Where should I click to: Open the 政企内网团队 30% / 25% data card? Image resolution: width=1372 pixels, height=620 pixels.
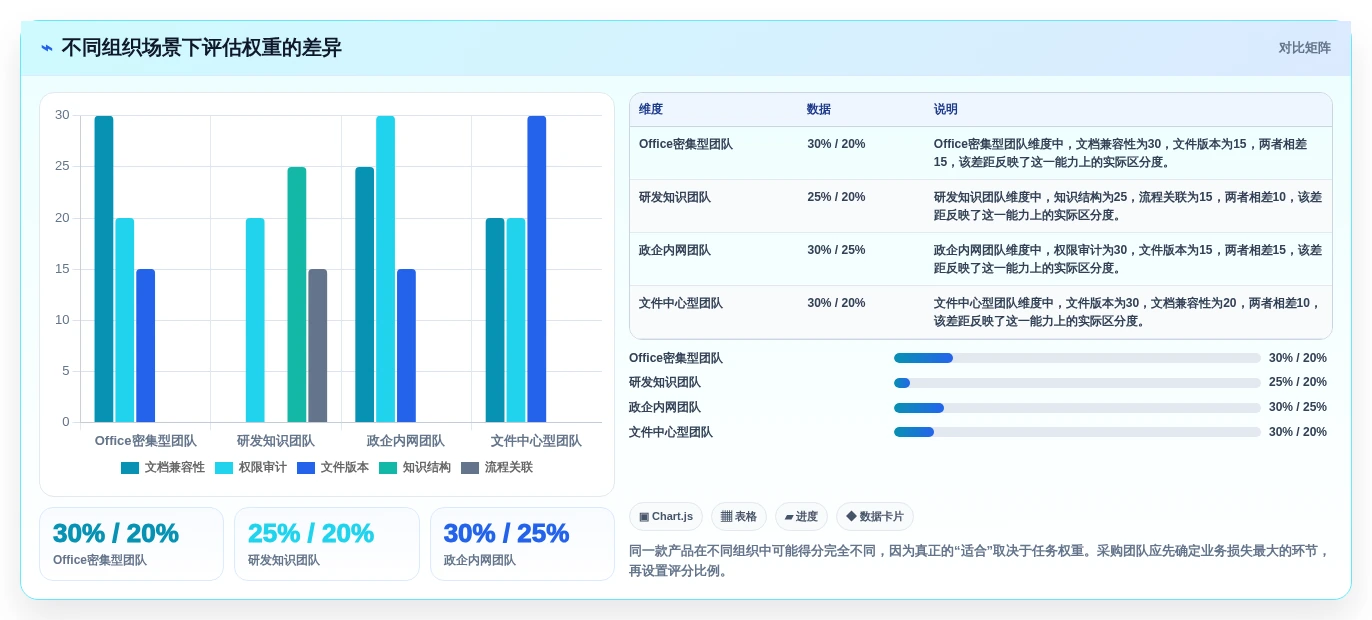pyautogui.click(x=522, y=544)
